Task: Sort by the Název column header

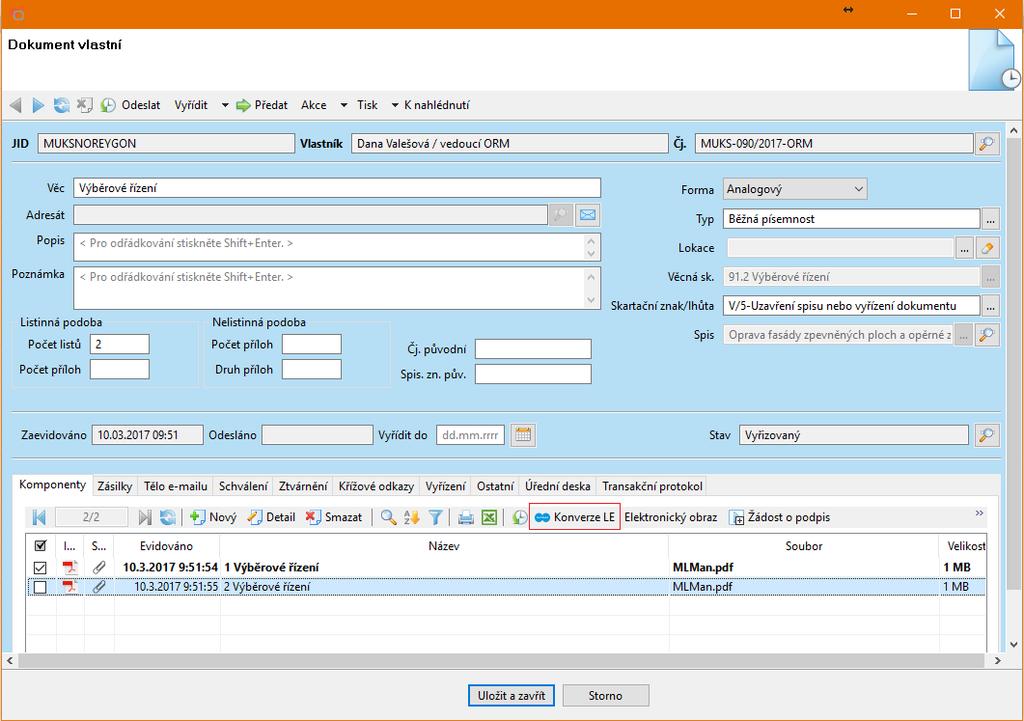Action: [443, 546]
